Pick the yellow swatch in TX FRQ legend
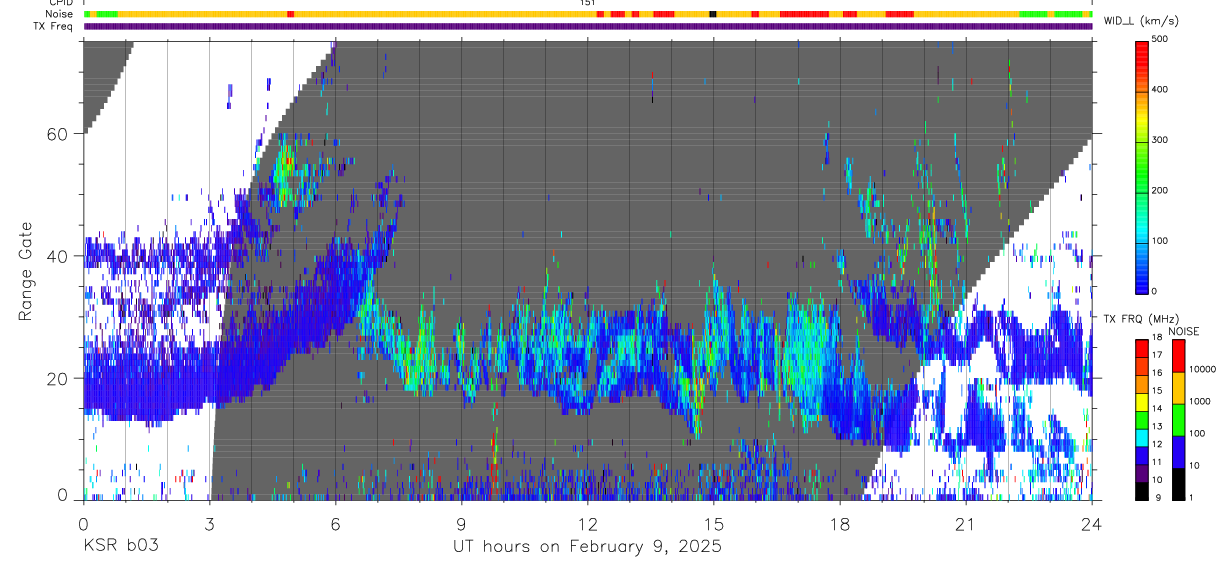Image resolution: width=1228 pixels, height=567 pixels. pyautogui.click(x=1141, y=400)
